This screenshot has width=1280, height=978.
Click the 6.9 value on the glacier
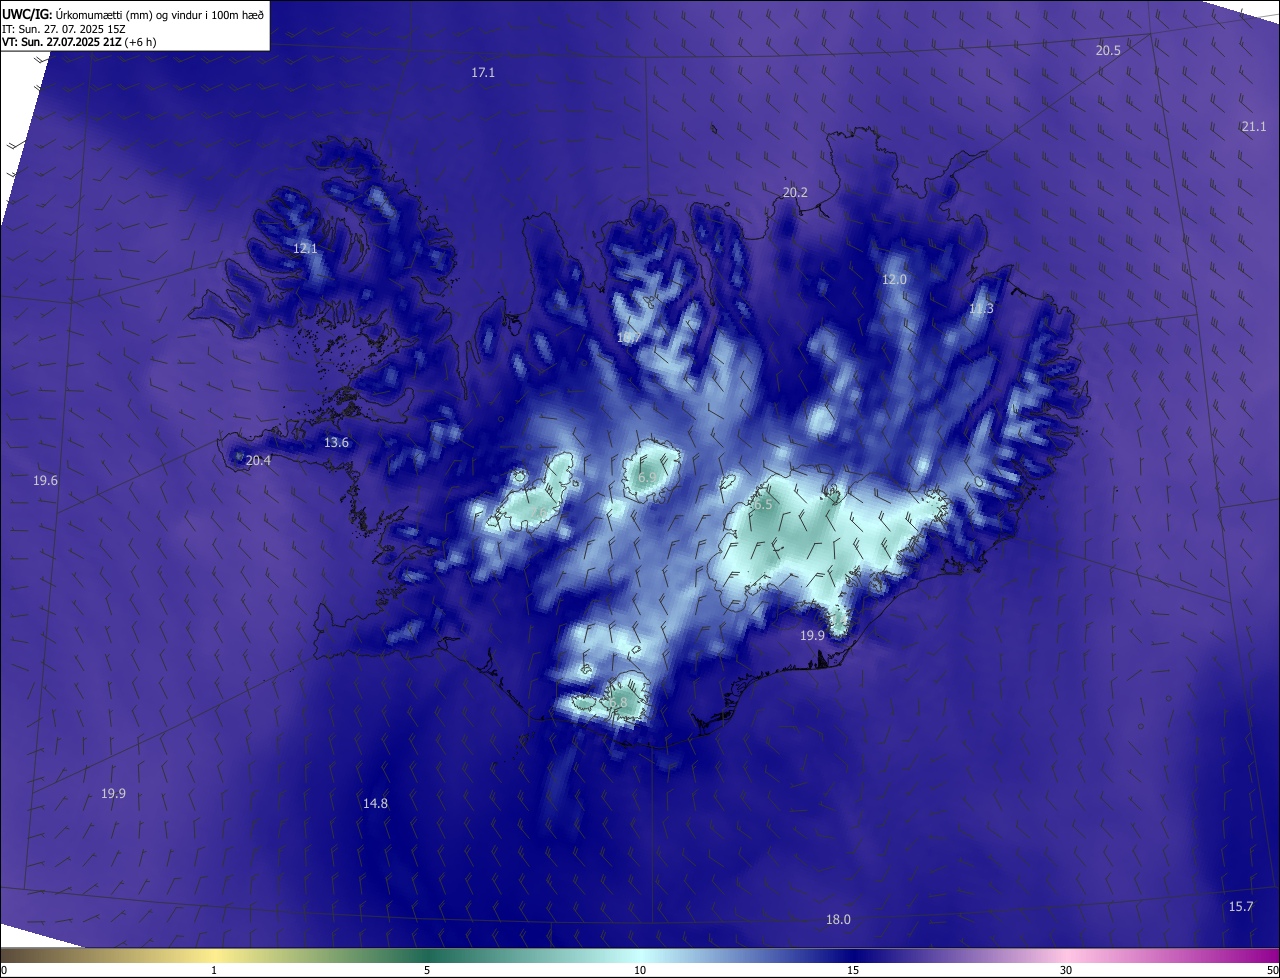pos(647,479)
